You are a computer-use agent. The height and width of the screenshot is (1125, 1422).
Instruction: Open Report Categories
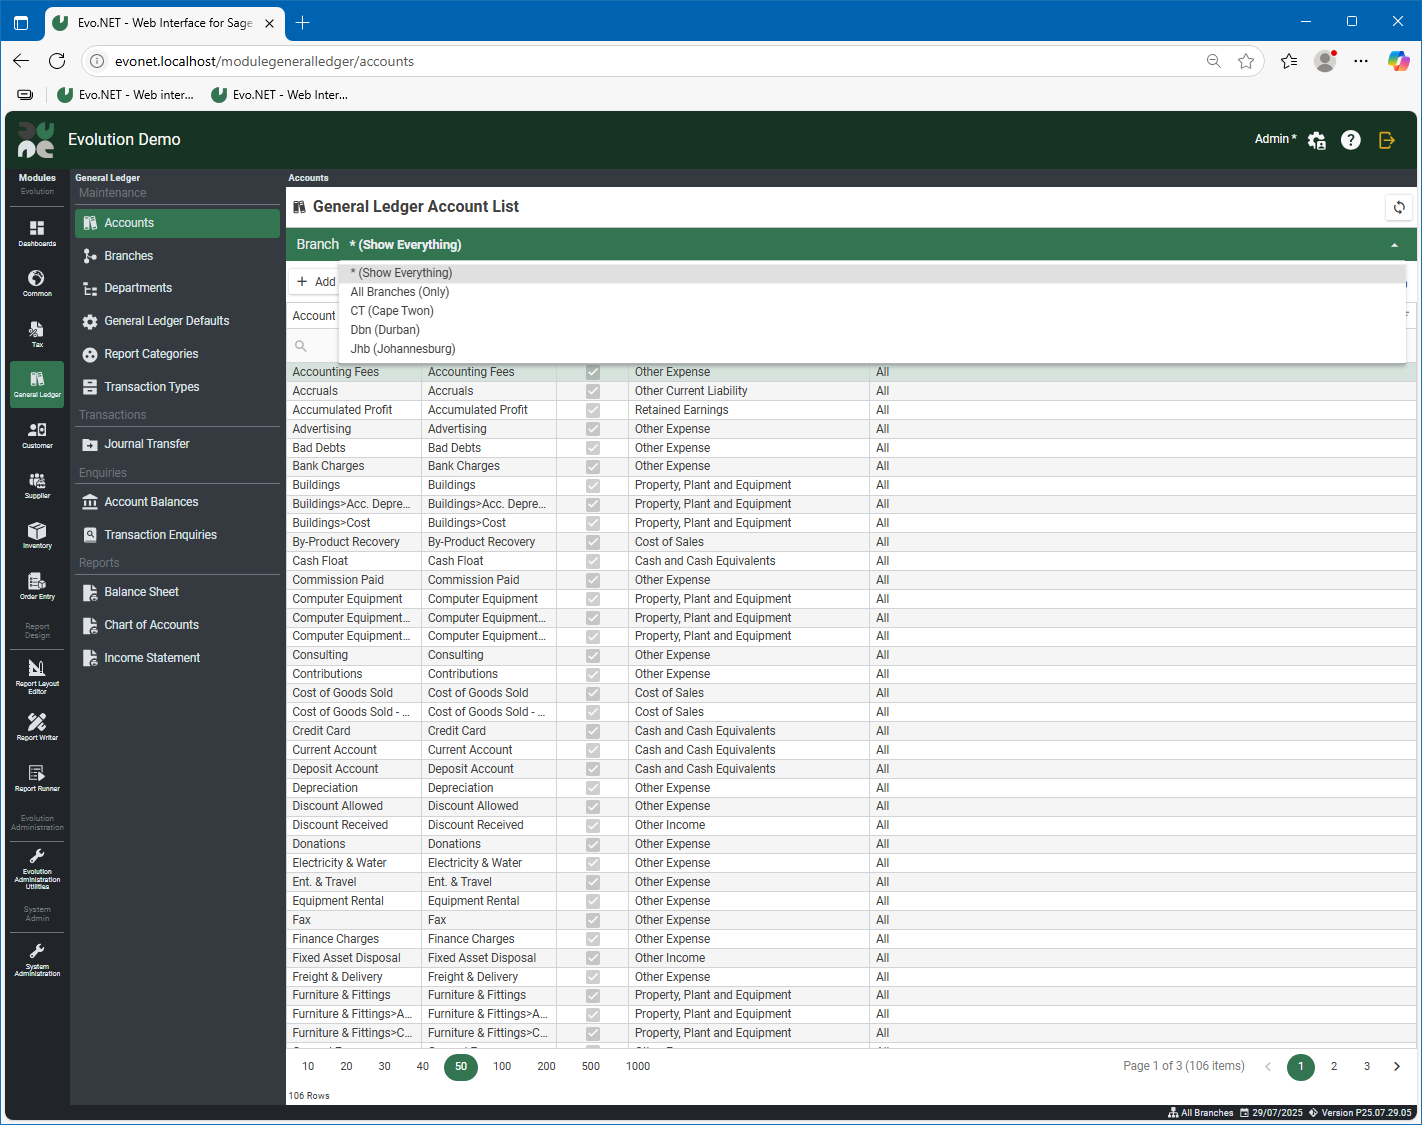point(177,354)
